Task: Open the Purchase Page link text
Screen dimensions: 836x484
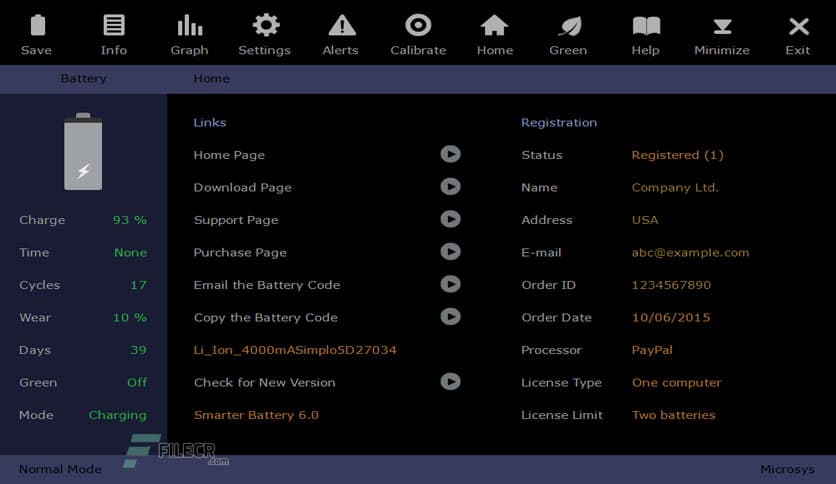Action: [x=240, y=253]
